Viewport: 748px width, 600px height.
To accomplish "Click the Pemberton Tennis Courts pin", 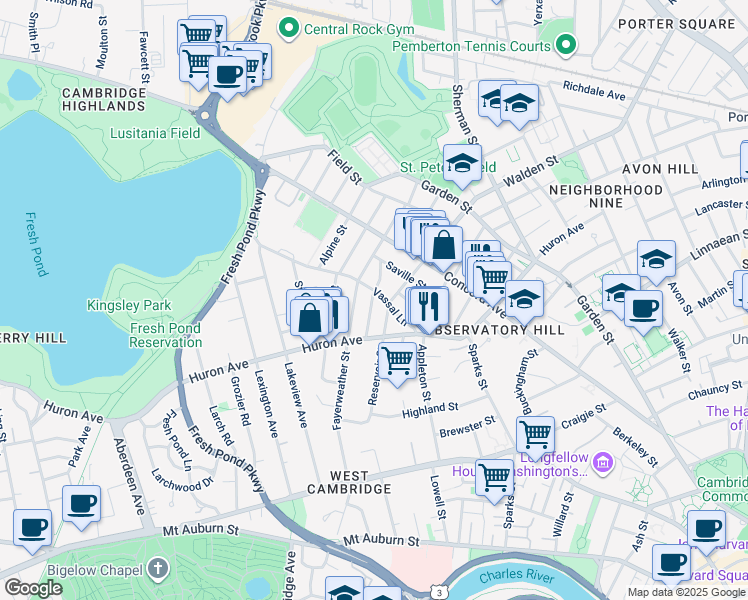I will point(566,45).
